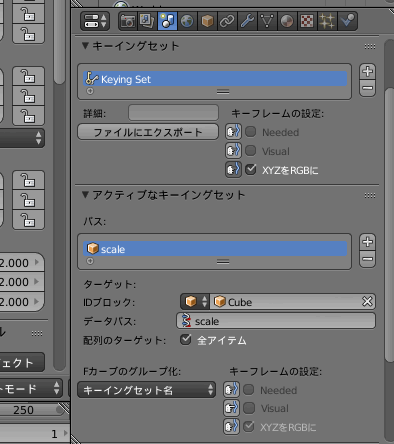Remove the keying set with minus button
This screenshot has width=394, height=444.
pos(367,88)
